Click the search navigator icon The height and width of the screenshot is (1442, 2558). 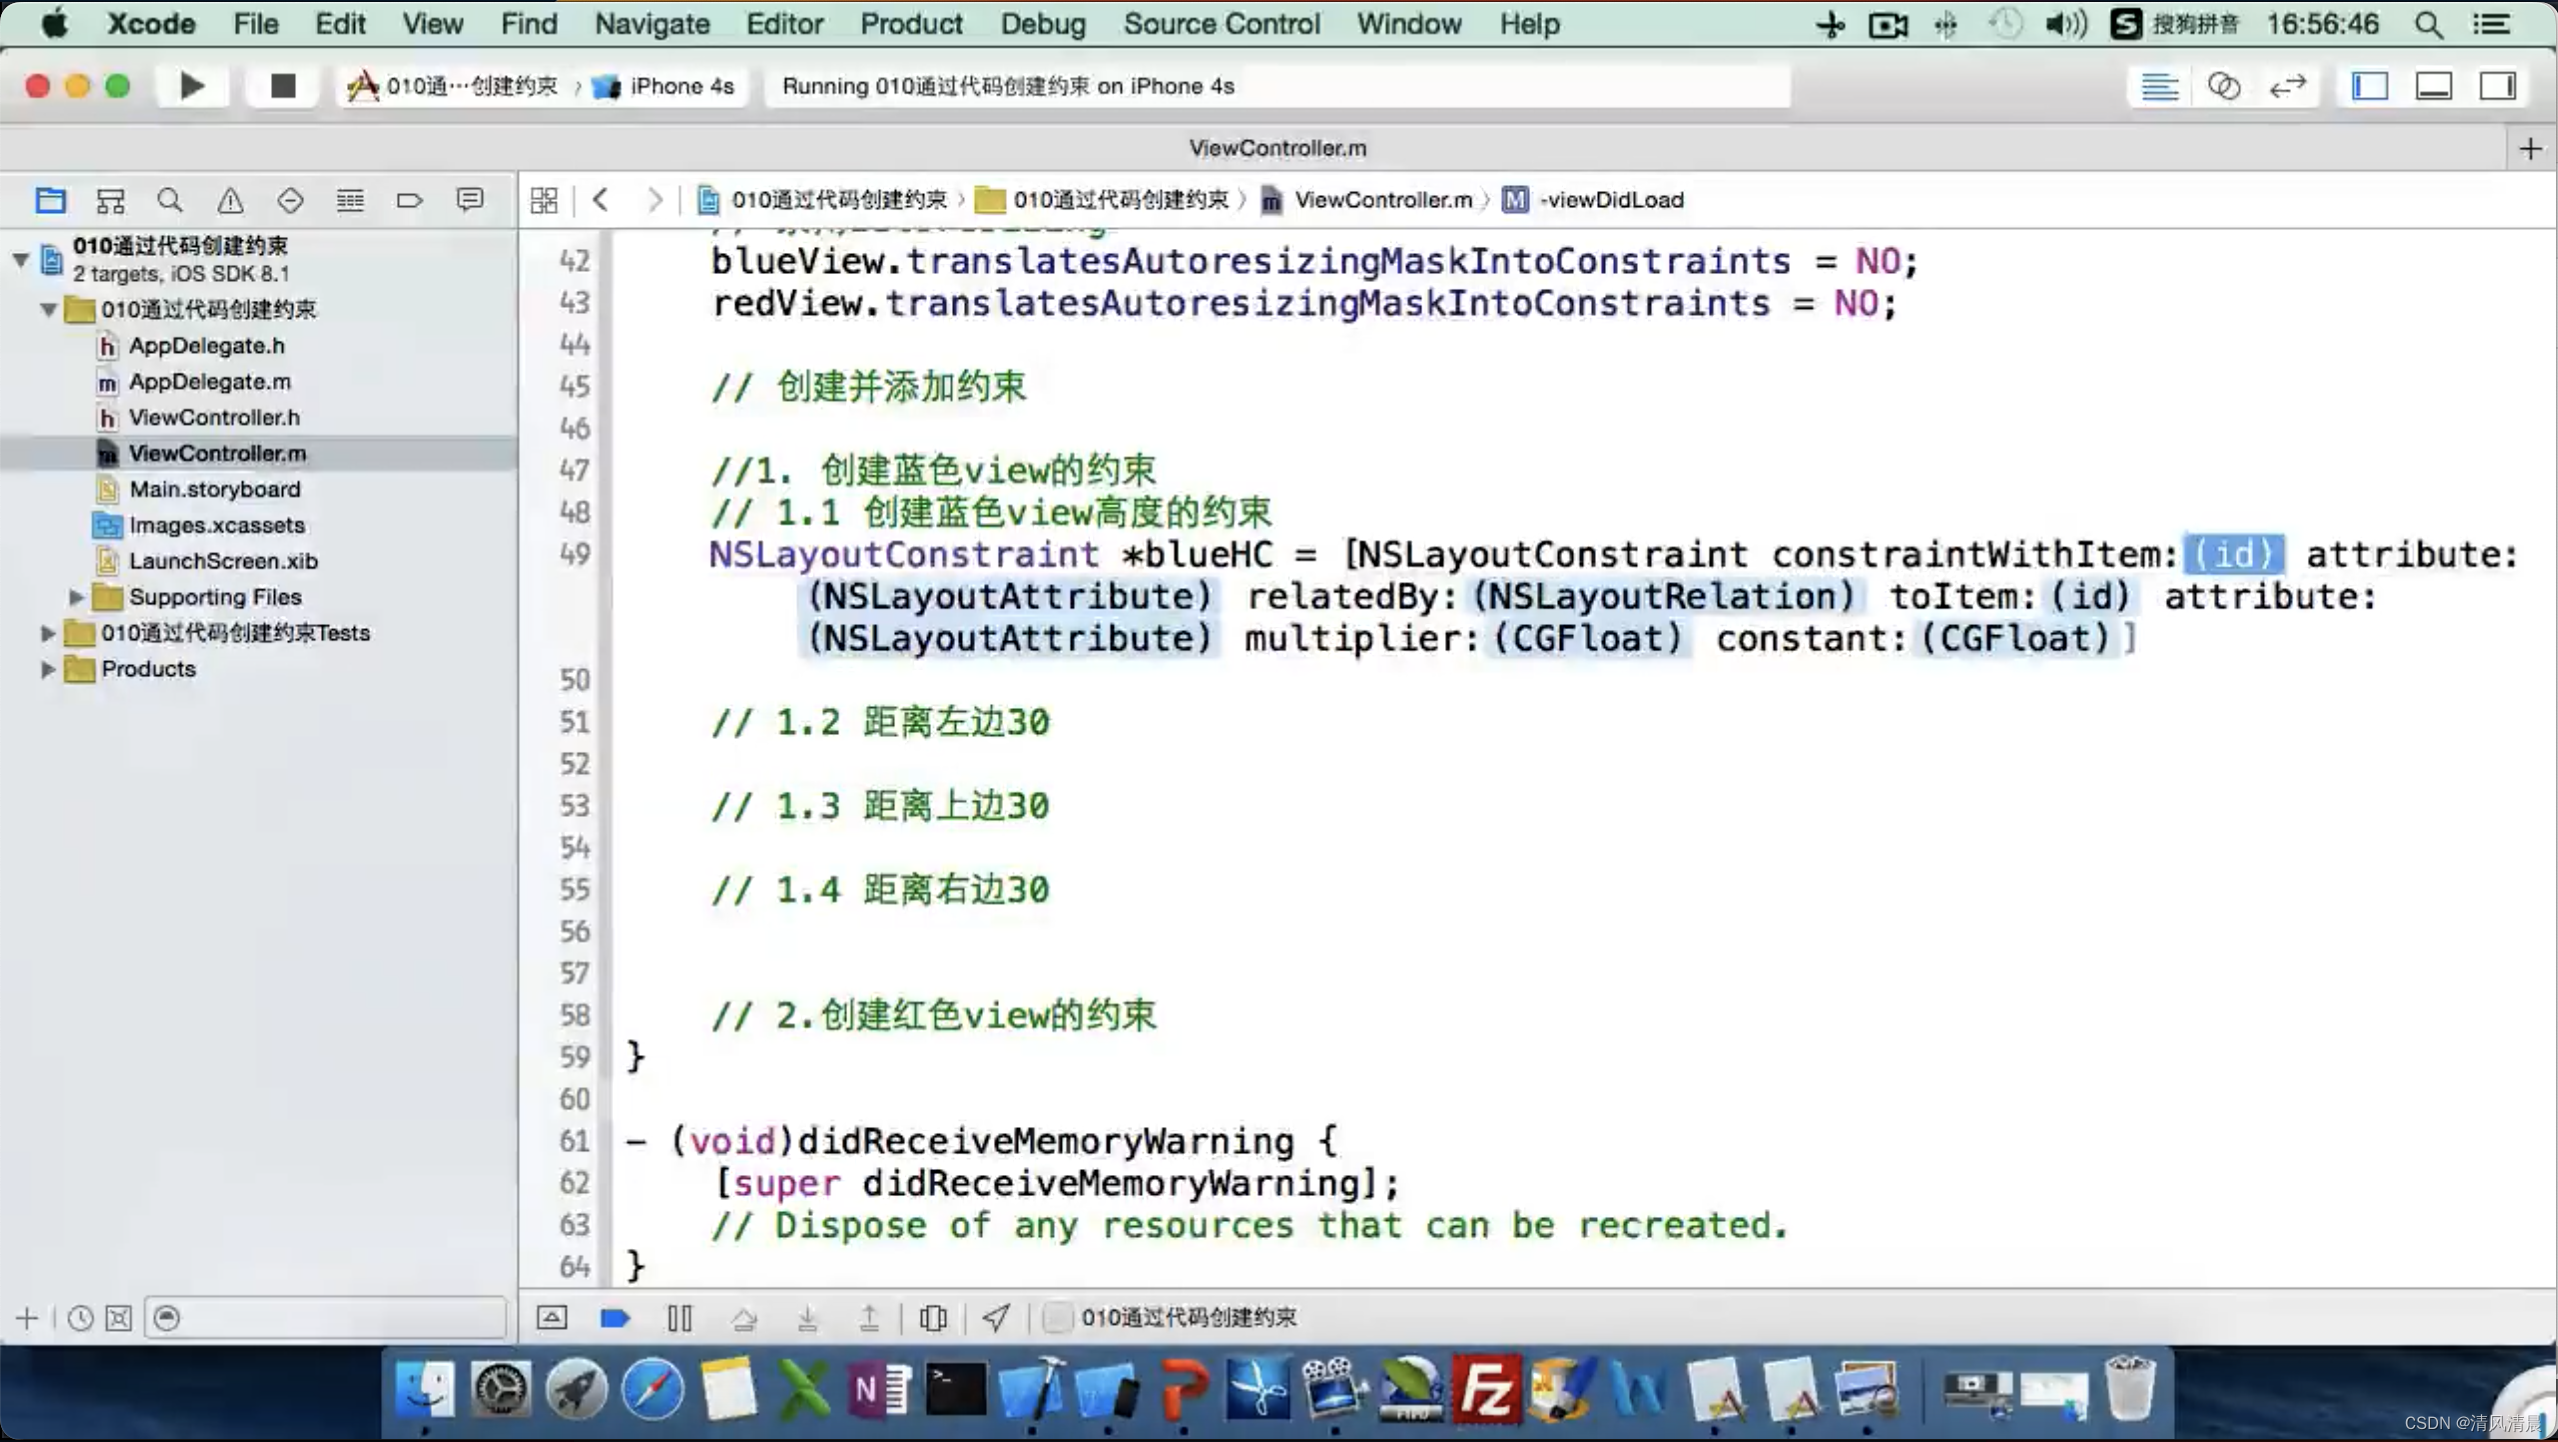point(170,200)
